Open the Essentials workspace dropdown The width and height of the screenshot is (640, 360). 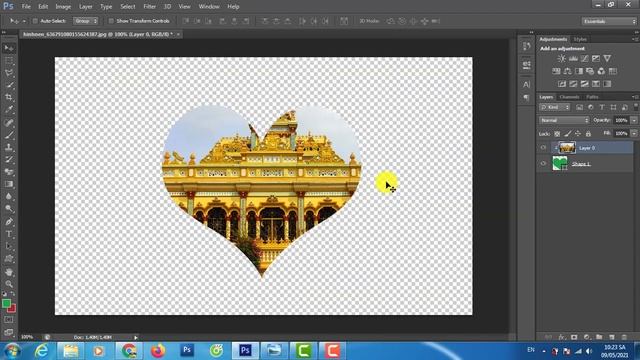click(609, 21)
